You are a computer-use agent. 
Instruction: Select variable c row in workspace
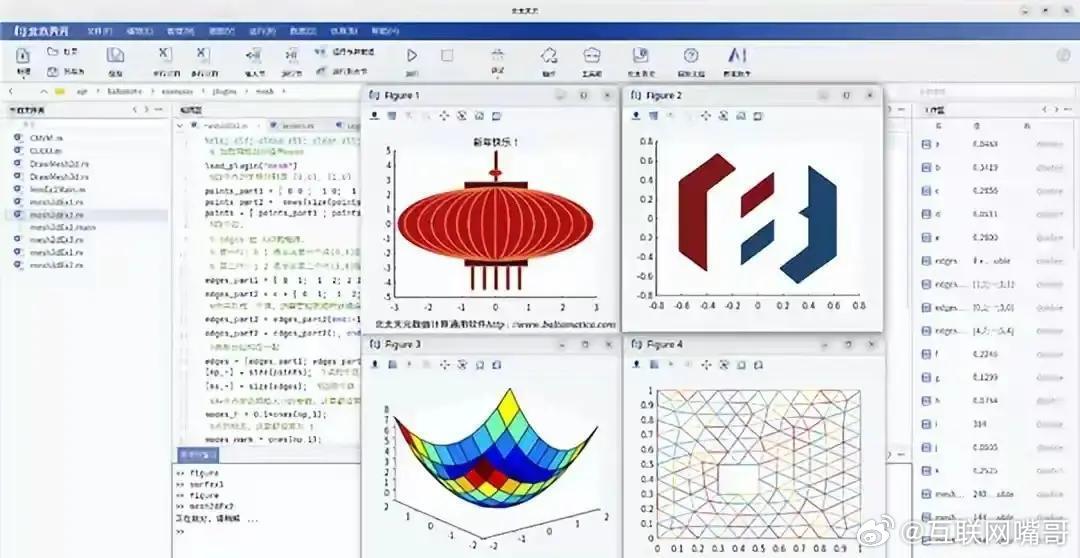pyautogui.click(x=993, y=191)
